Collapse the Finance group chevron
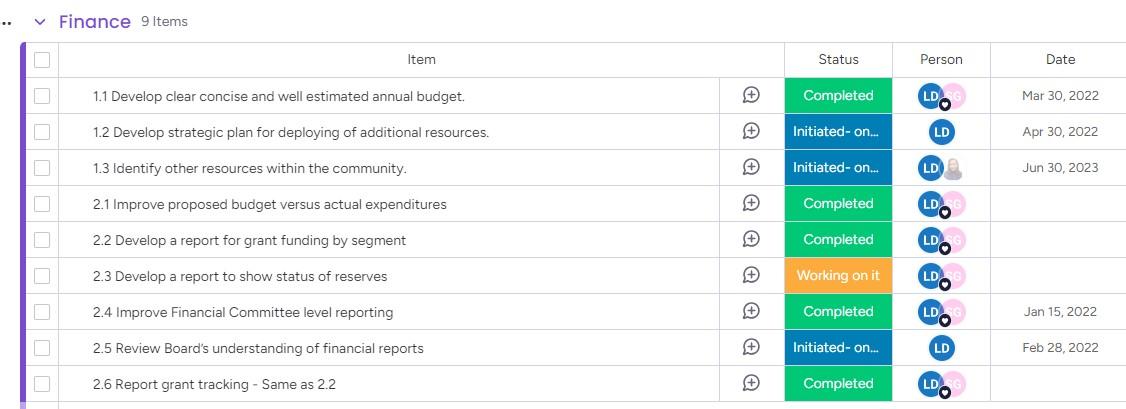Image resolution: width=1126 pixels, height=409 pixels. point(40,22)
